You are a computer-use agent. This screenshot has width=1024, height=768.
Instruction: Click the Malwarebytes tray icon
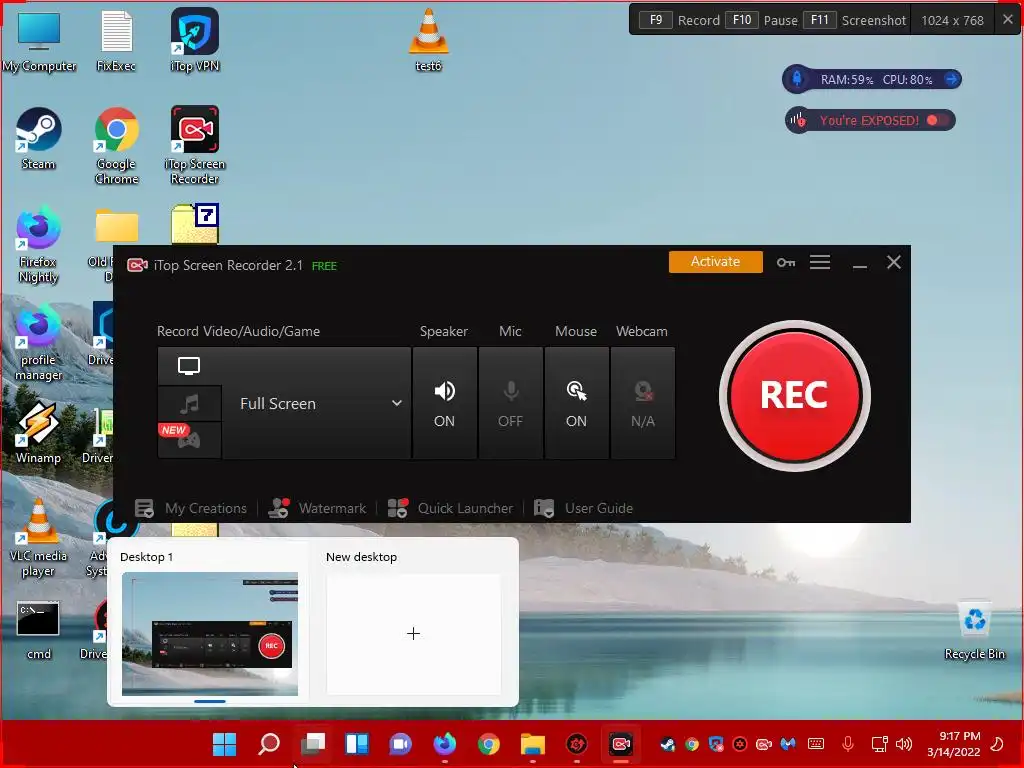[x=788, y=744]
